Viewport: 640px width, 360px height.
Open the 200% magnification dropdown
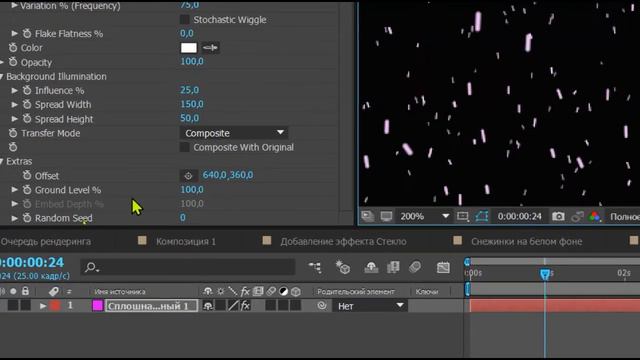(x=424, y=216)
